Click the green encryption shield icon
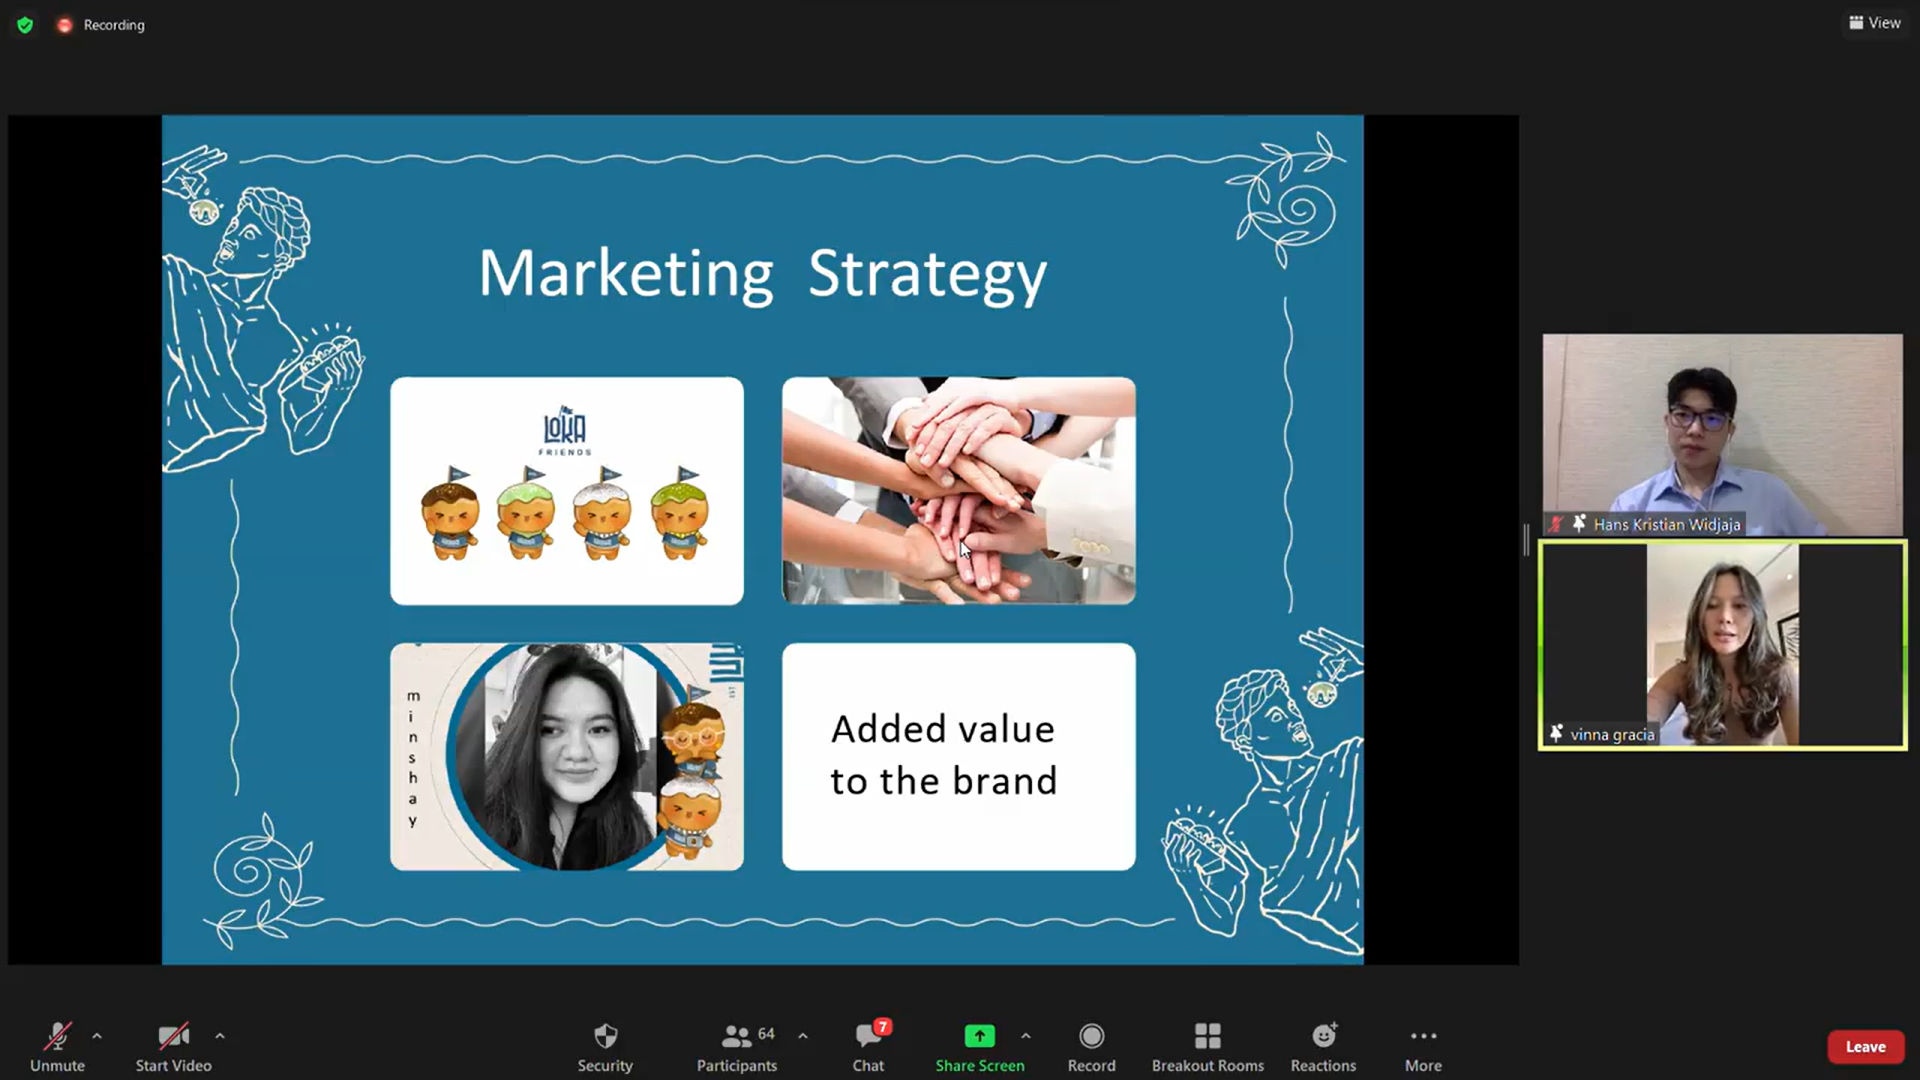Viewport: 1920px width, 1080px height. pyautogui.click(x=25, y=25)
